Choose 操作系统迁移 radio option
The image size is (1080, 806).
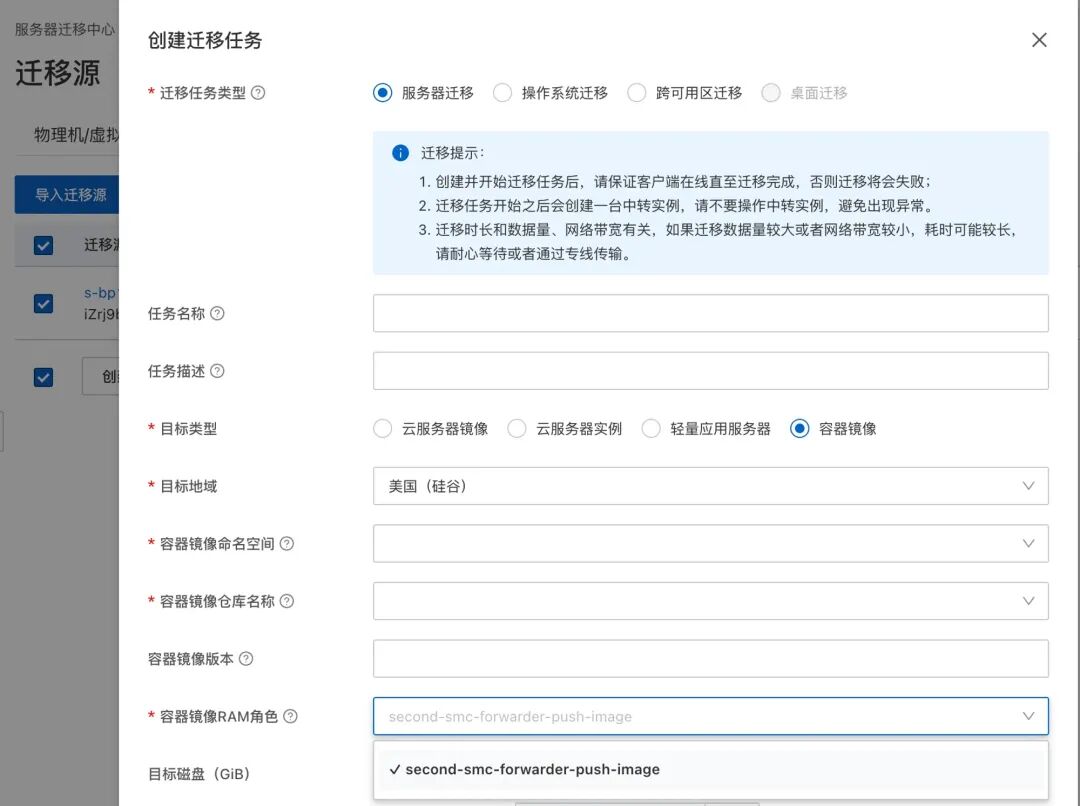[x=503, y=92]
